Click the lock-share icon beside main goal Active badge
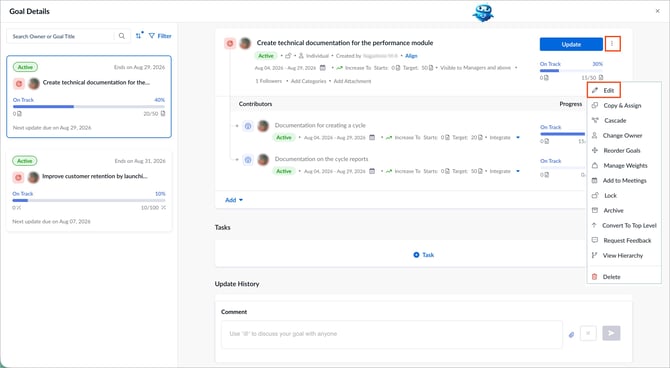The width and height of the screenshot is (670, 368). click(288, 56)
